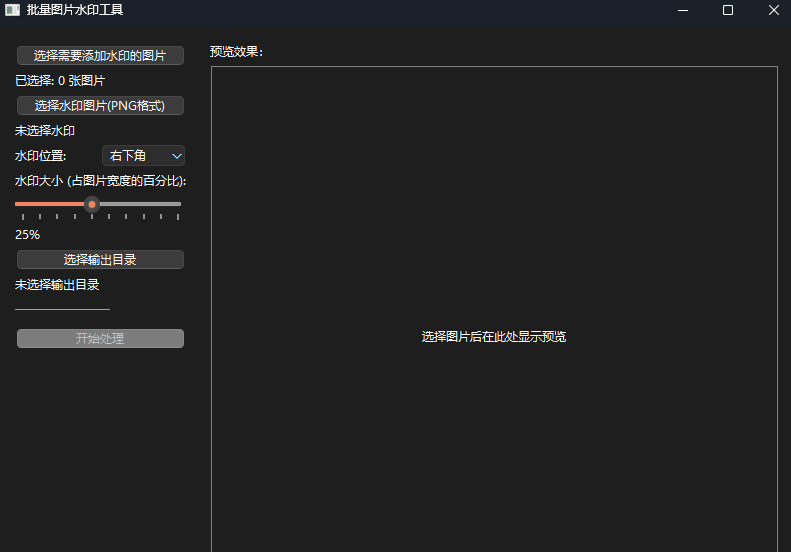The image size is (791, 552).
Task: Maximize the 批量图片水印工具 window
Action: click(x=728, y=10)
